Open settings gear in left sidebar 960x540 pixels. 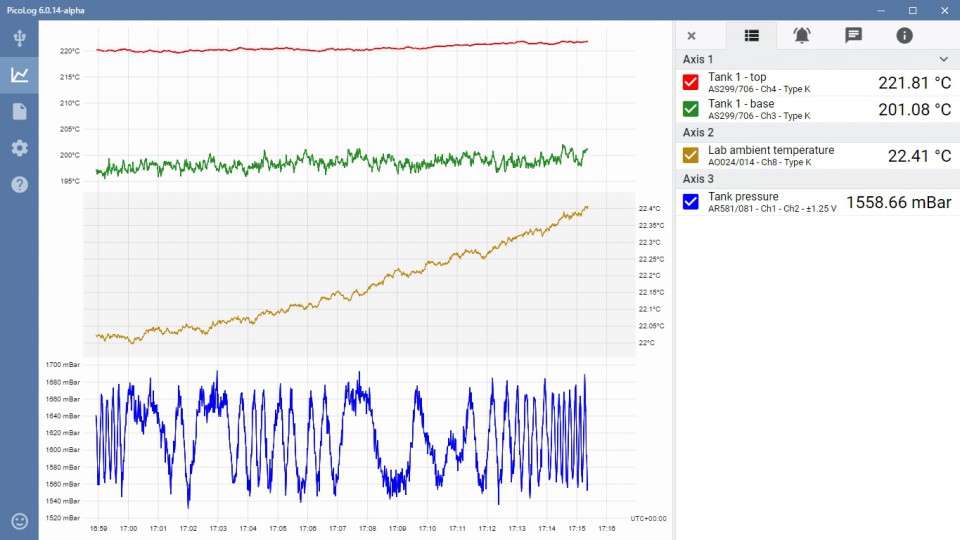pos(19,148)
